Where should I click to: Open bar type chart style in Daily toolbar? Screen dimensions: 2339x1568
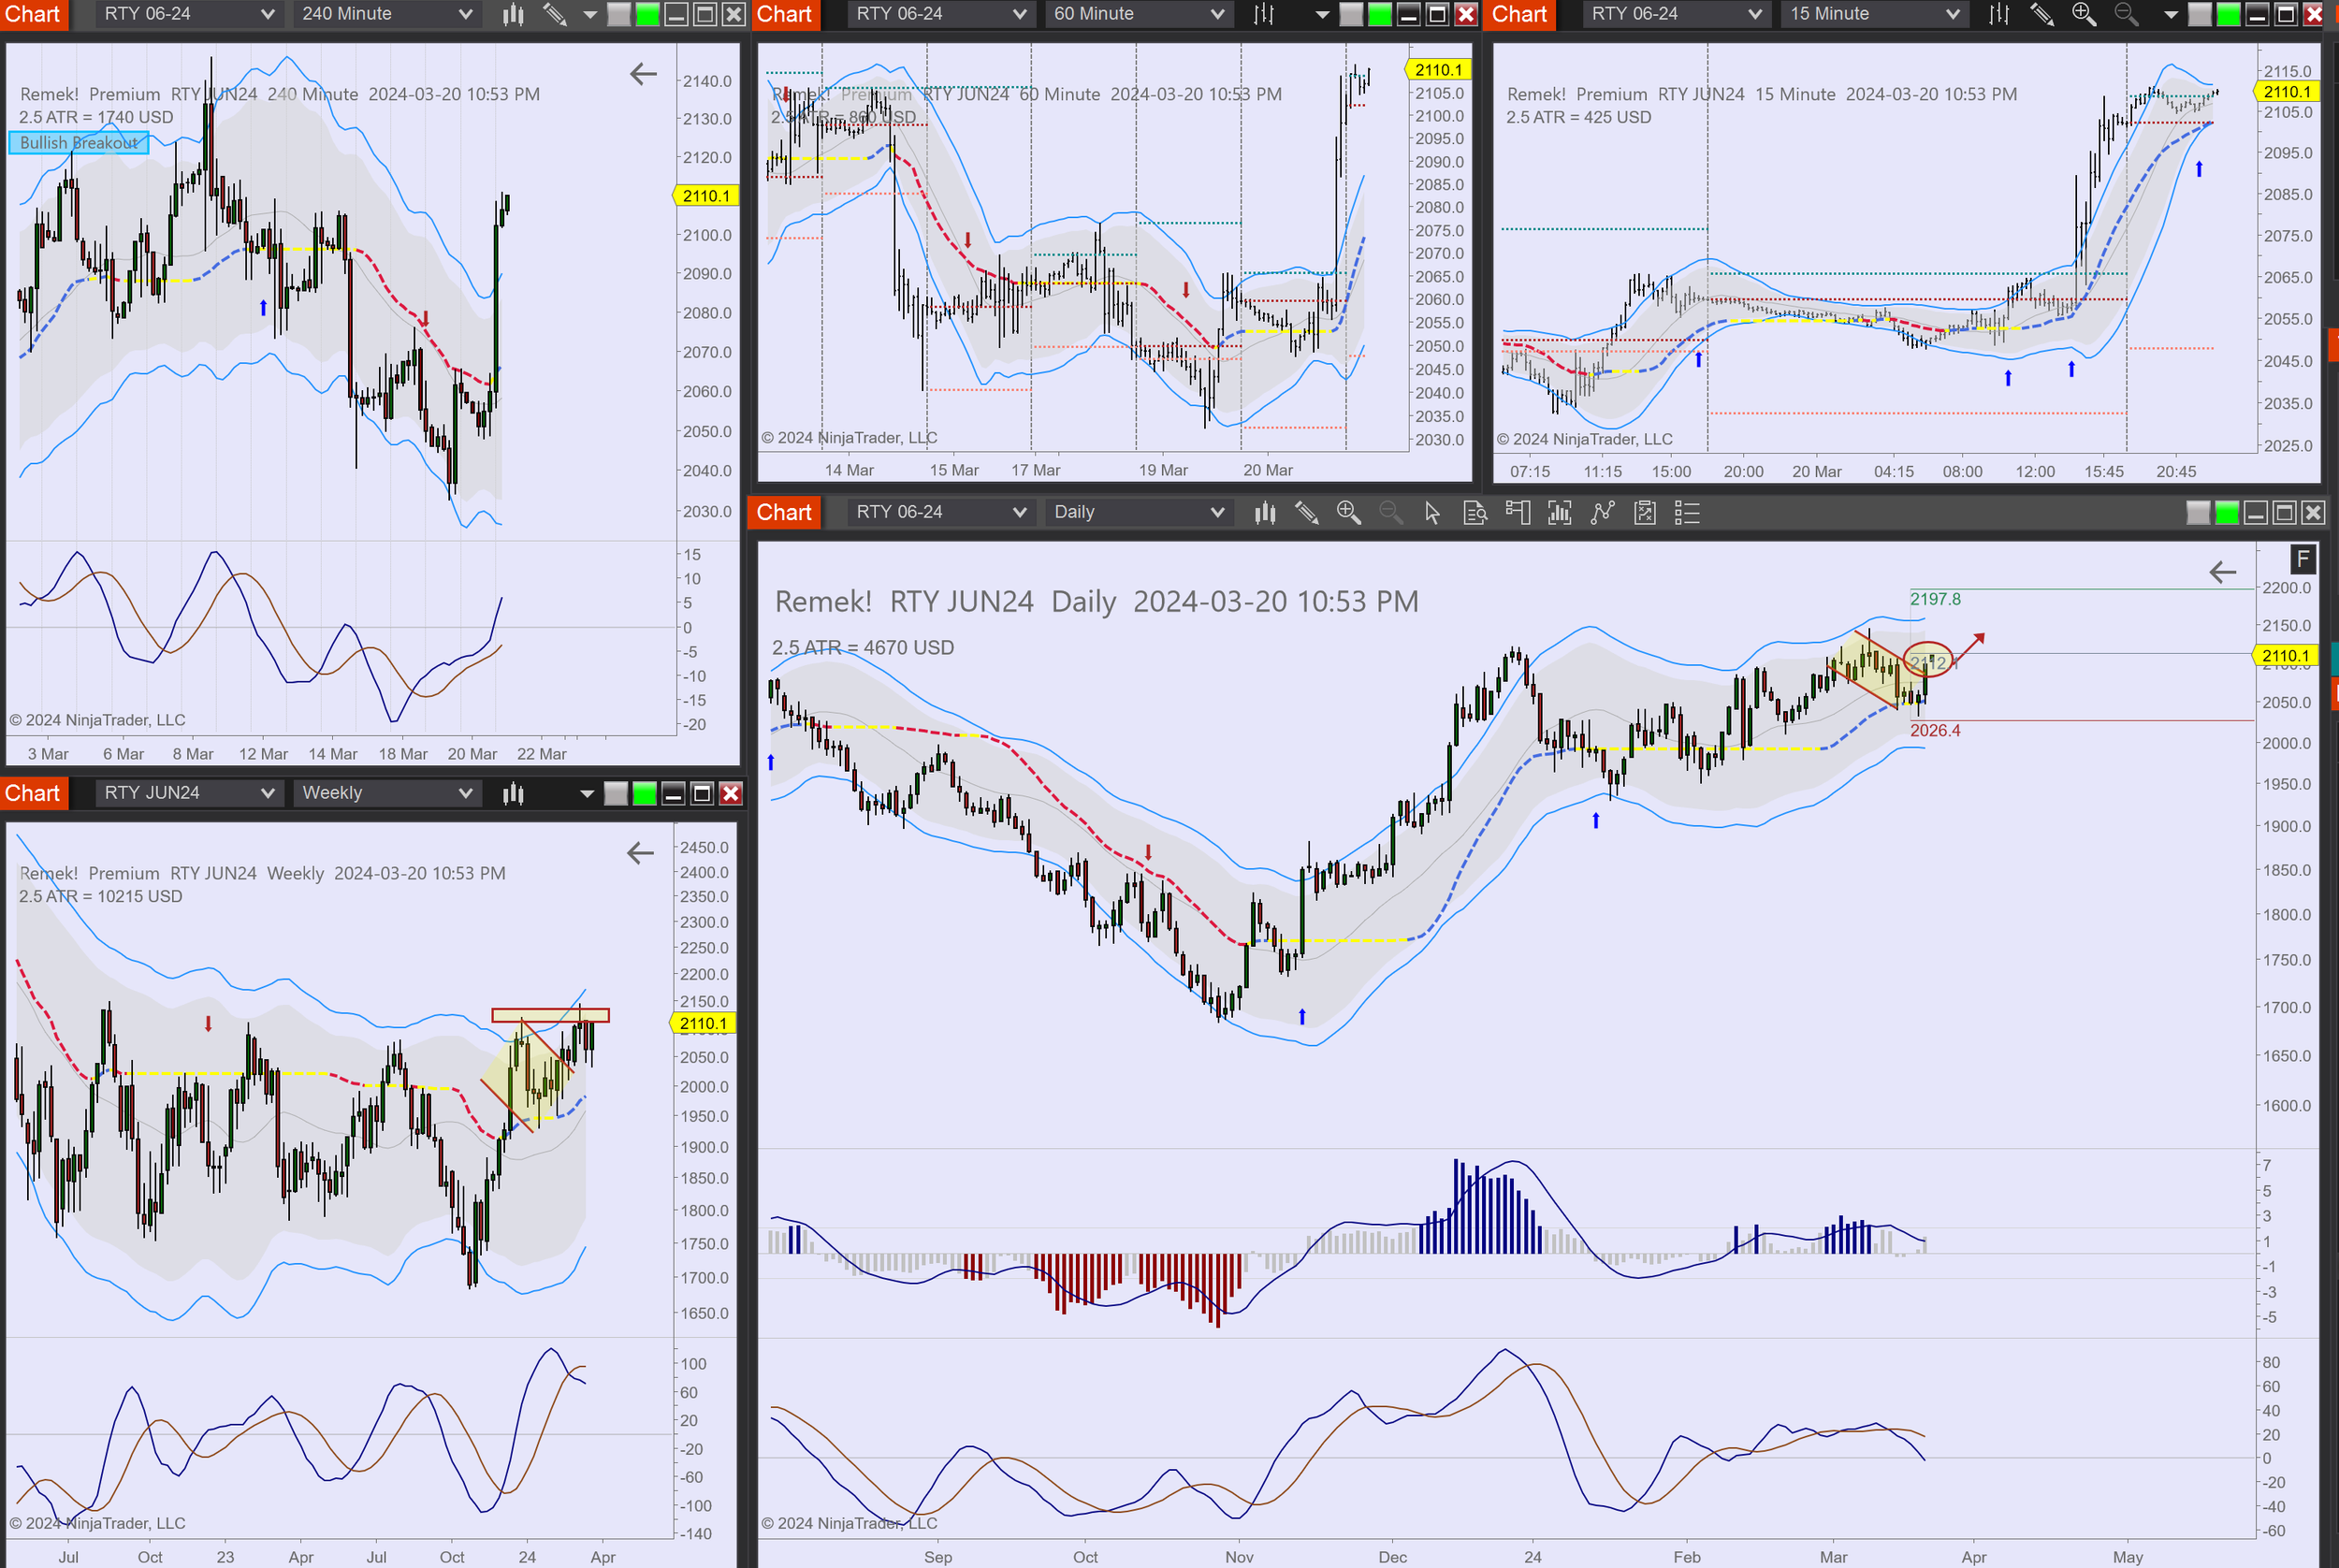pyautogui.click(x=1265, y=513)
